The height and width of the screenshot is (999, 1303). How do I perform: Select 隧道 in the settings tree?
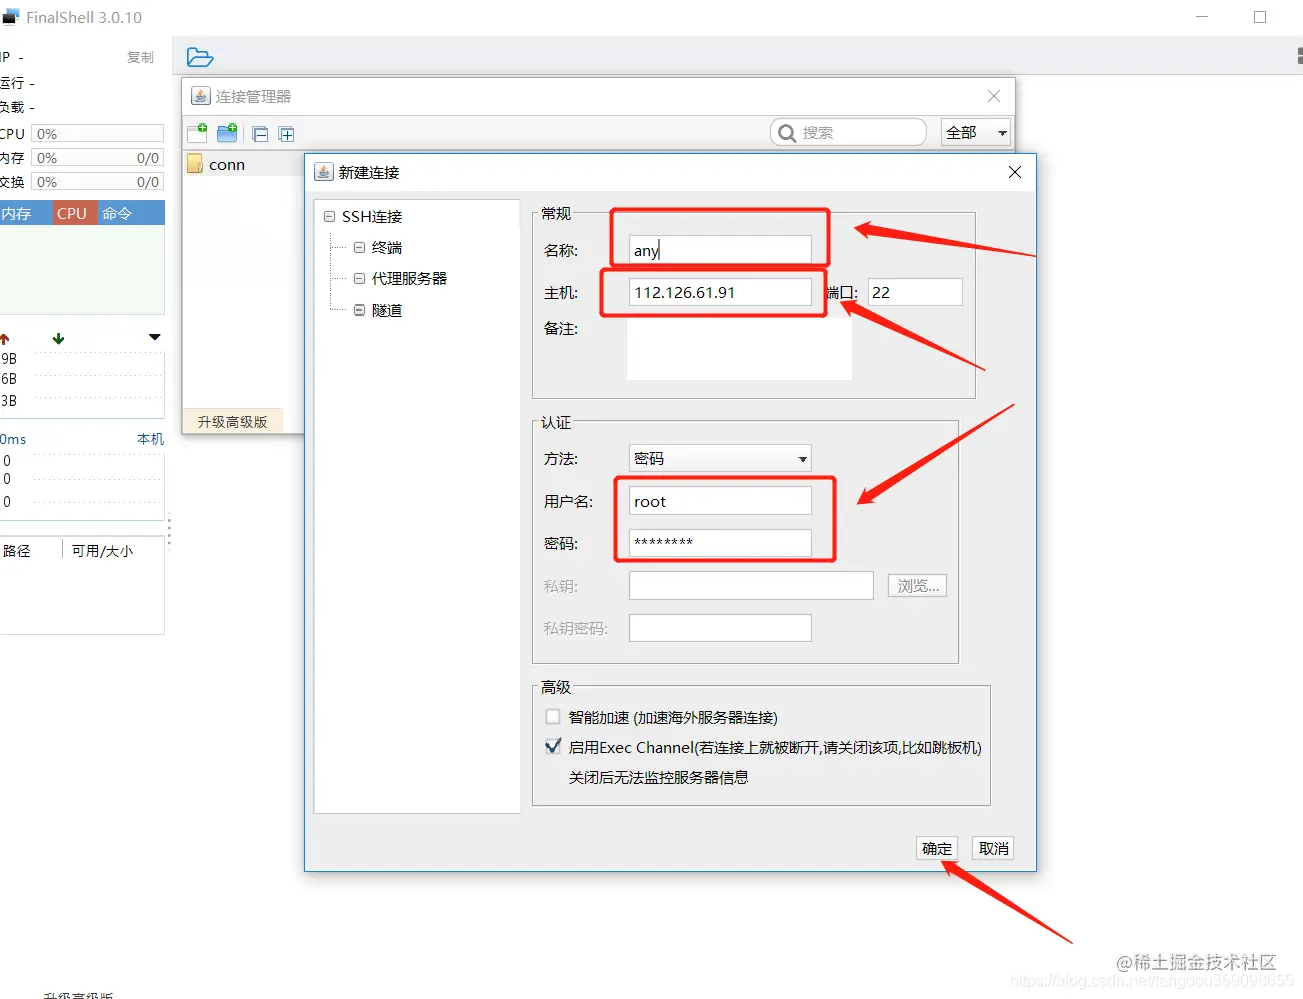[387, 310]
